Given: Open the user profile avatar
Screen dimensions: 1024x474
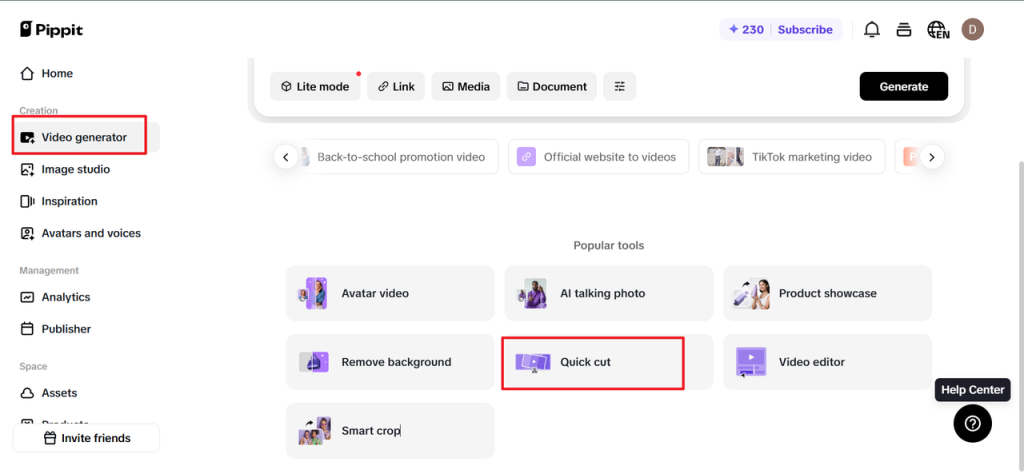Looking at the screenshot, I should tap(972, 30).
